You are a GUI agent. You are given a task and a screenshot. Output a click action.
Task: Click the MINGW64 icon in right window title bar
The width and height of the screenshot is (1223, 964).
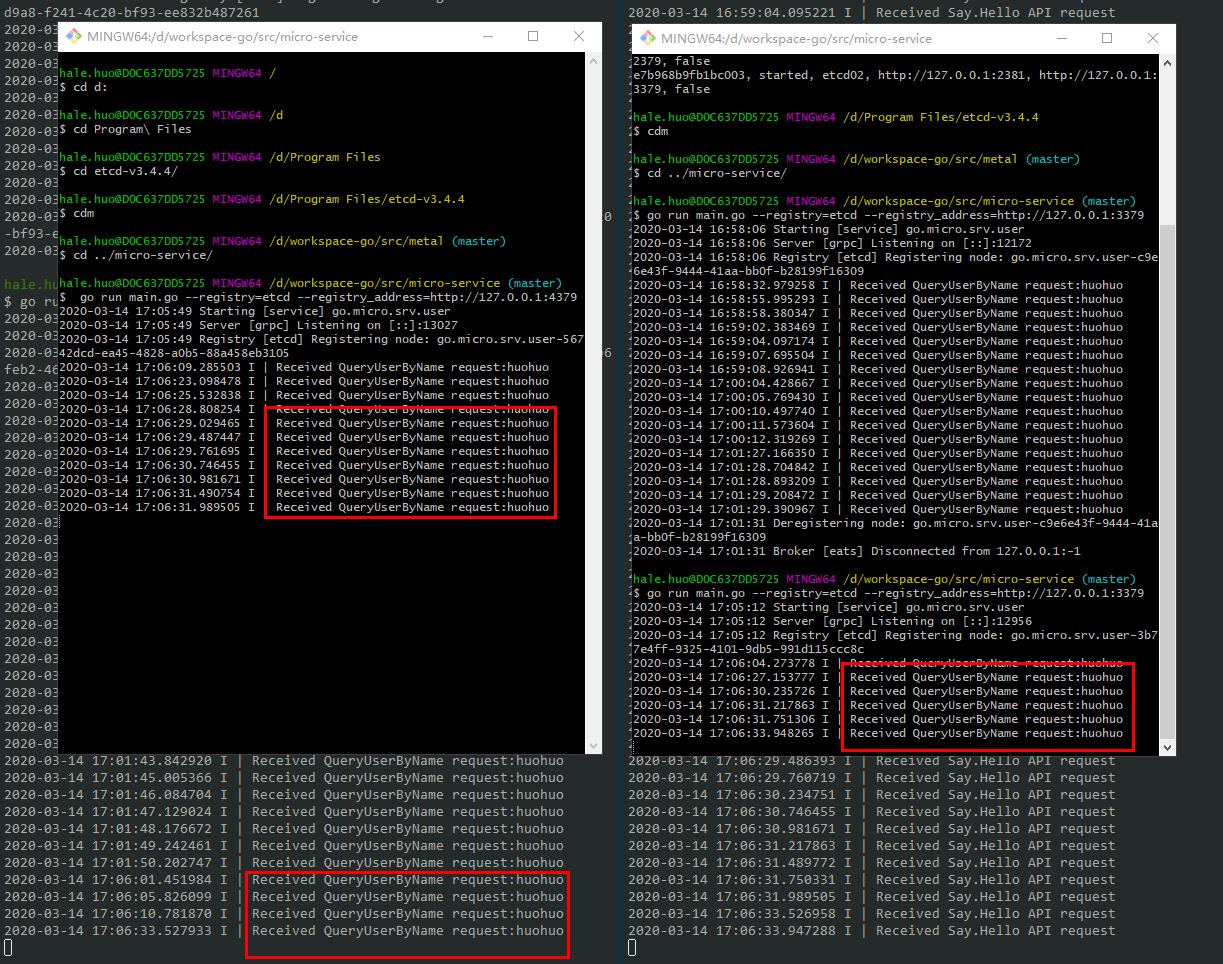tap(648, 38)
